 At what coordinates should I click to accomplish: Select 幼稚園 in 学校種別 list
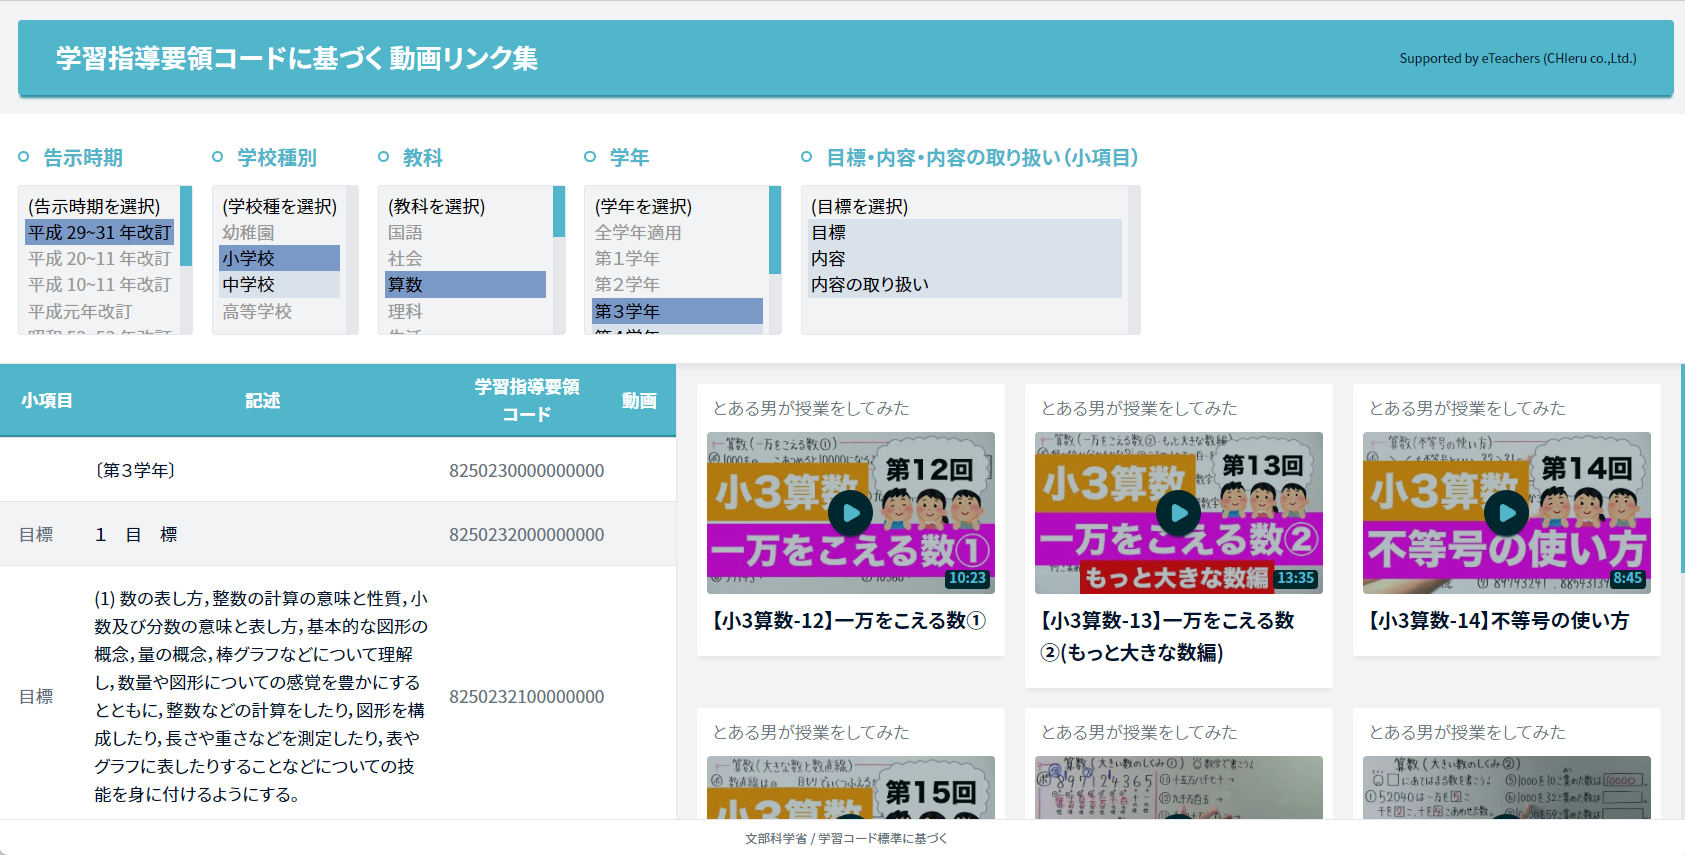pyautogui.click(x=280, y=232)
